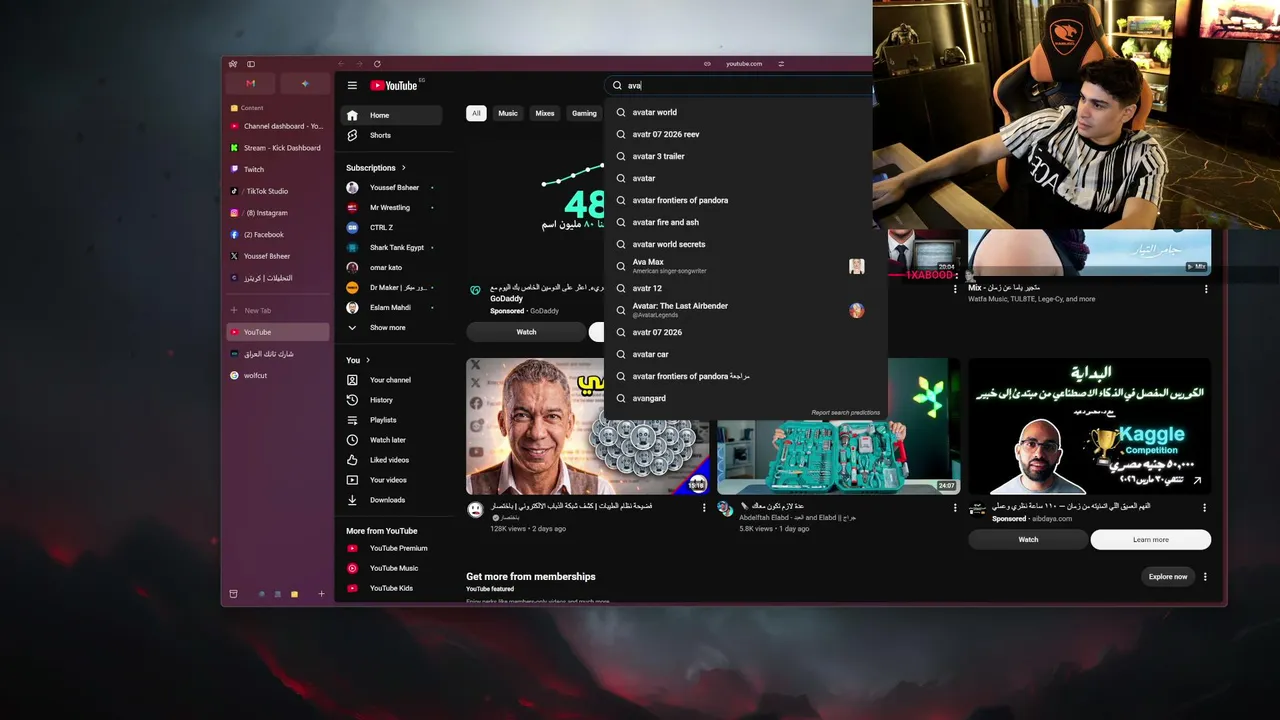This screenshot has width=1280, height=720.
Task: Click the site controls icon right of the URL
Action: point(781,64)
